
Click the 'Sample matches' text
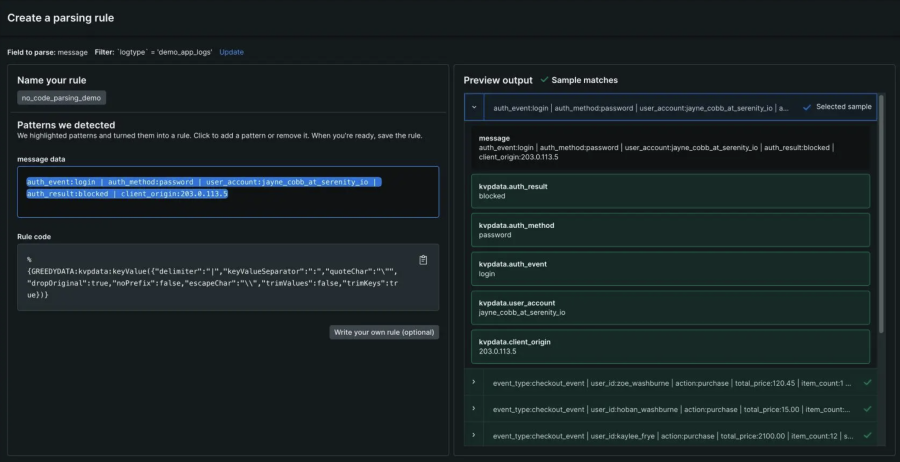pyautogui.click(x=584, y=80)
